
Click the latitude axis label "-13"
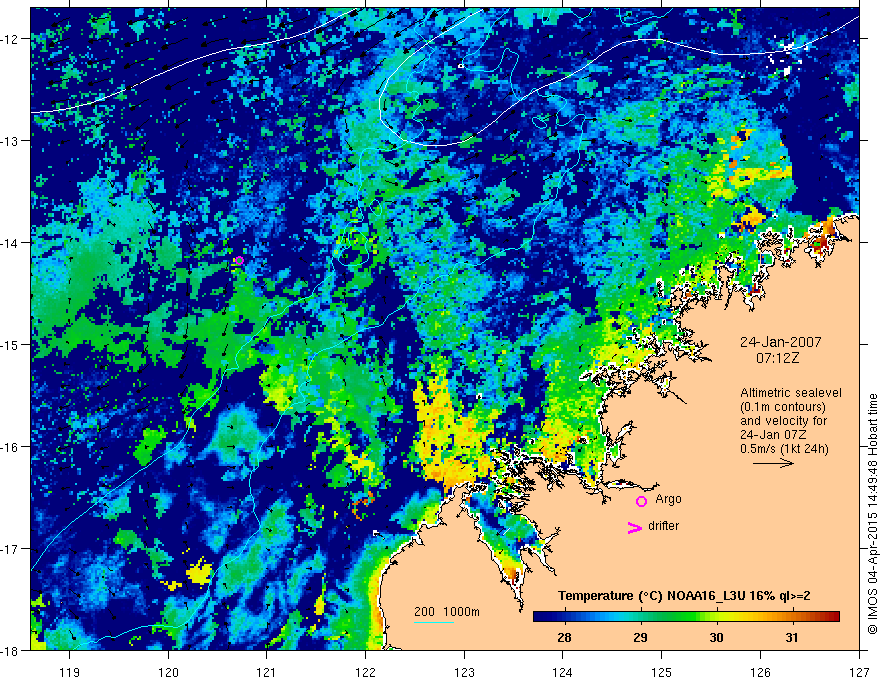tap(11, 141)
